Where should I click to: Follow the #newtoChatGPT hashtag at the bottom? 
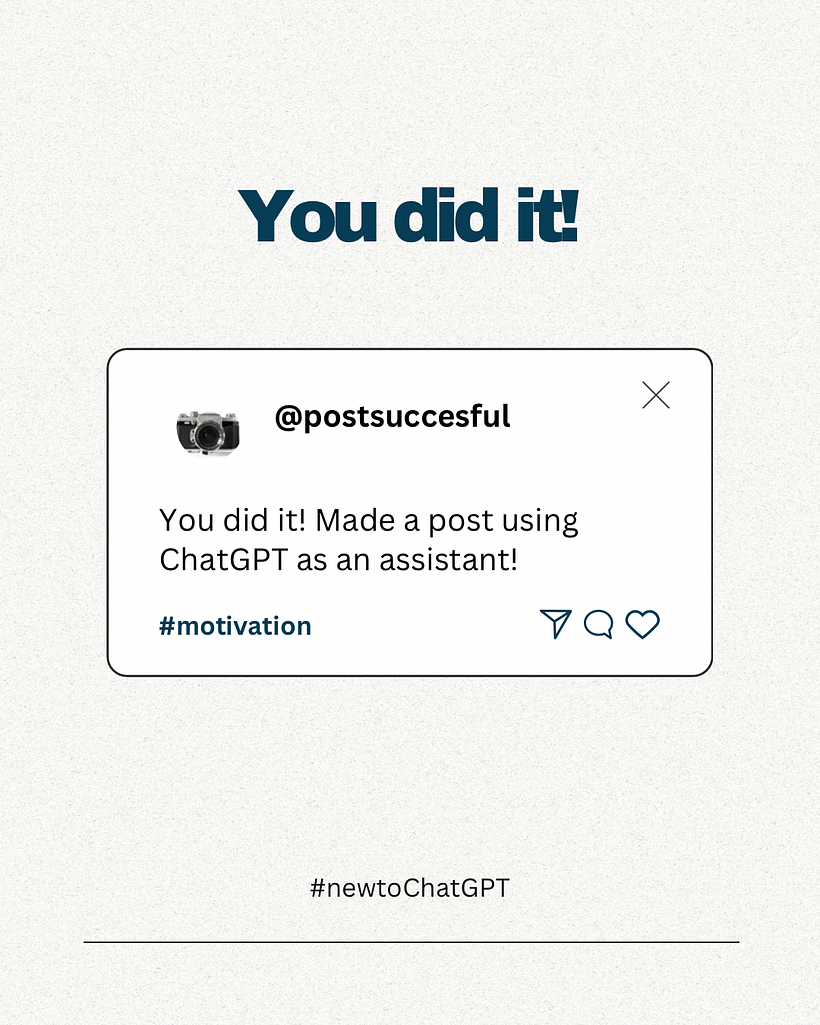point(409,888)
